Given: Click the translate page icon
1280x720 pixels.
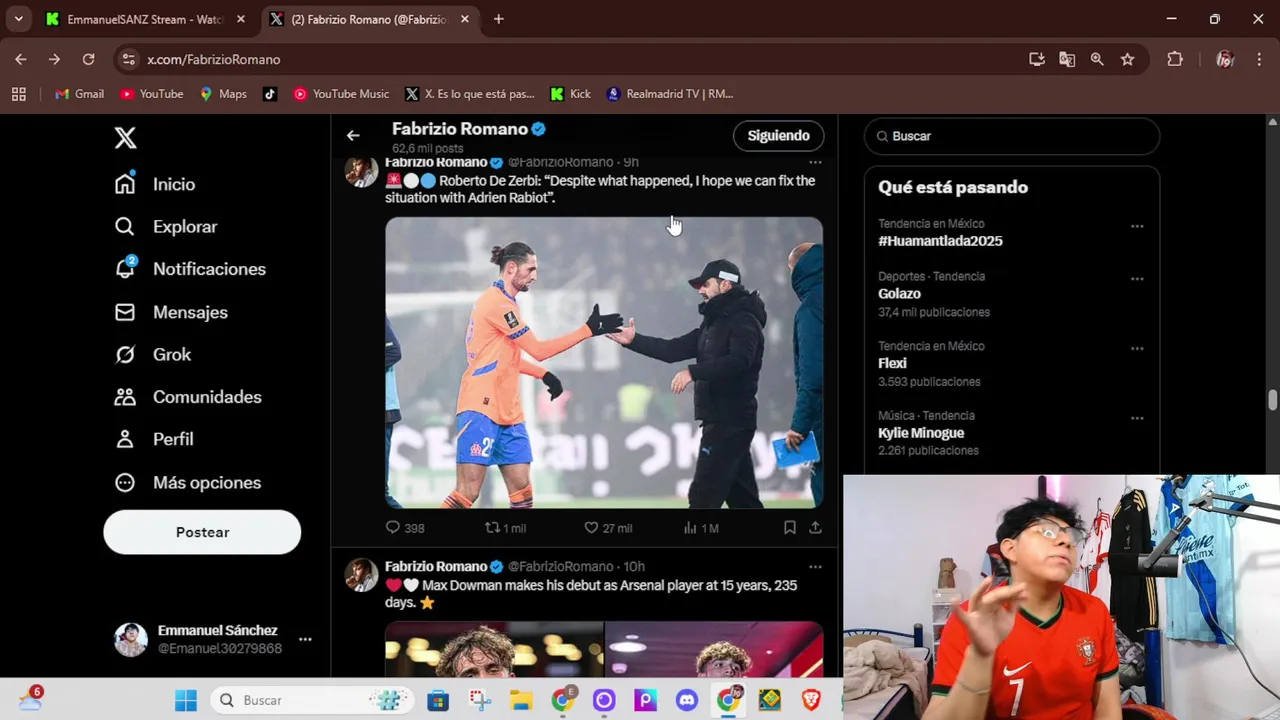Looking at the screenshot, I should coord(1067,59).
